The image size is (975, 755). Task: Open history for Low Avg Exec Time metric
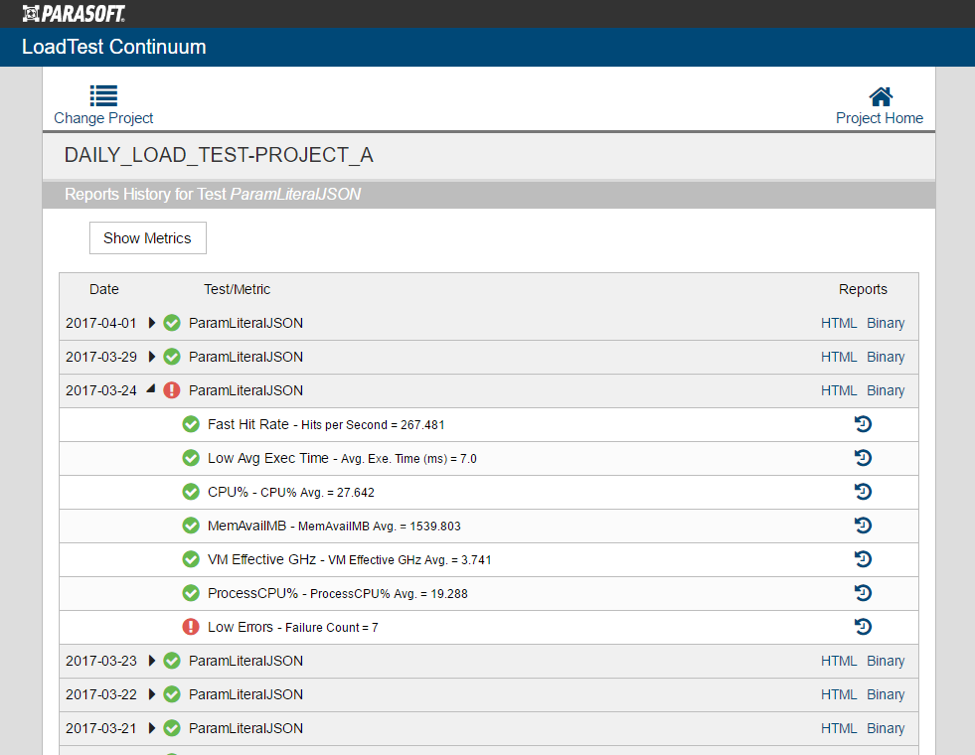[x=863, y=458]
